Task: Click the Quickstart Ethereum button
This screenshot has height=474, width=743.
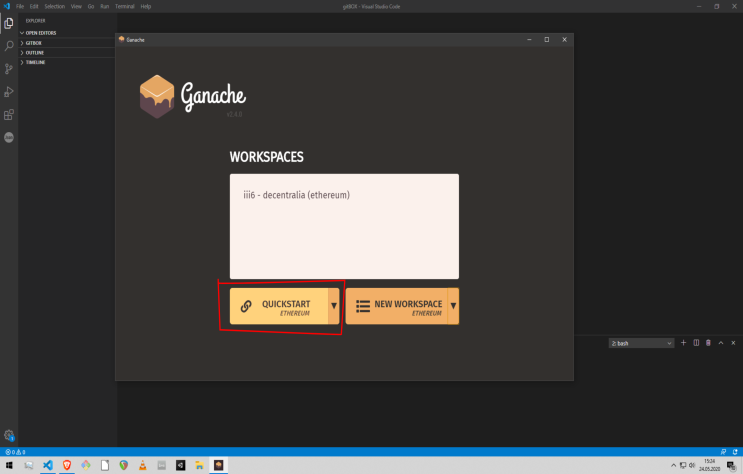Action: point(279,306)
